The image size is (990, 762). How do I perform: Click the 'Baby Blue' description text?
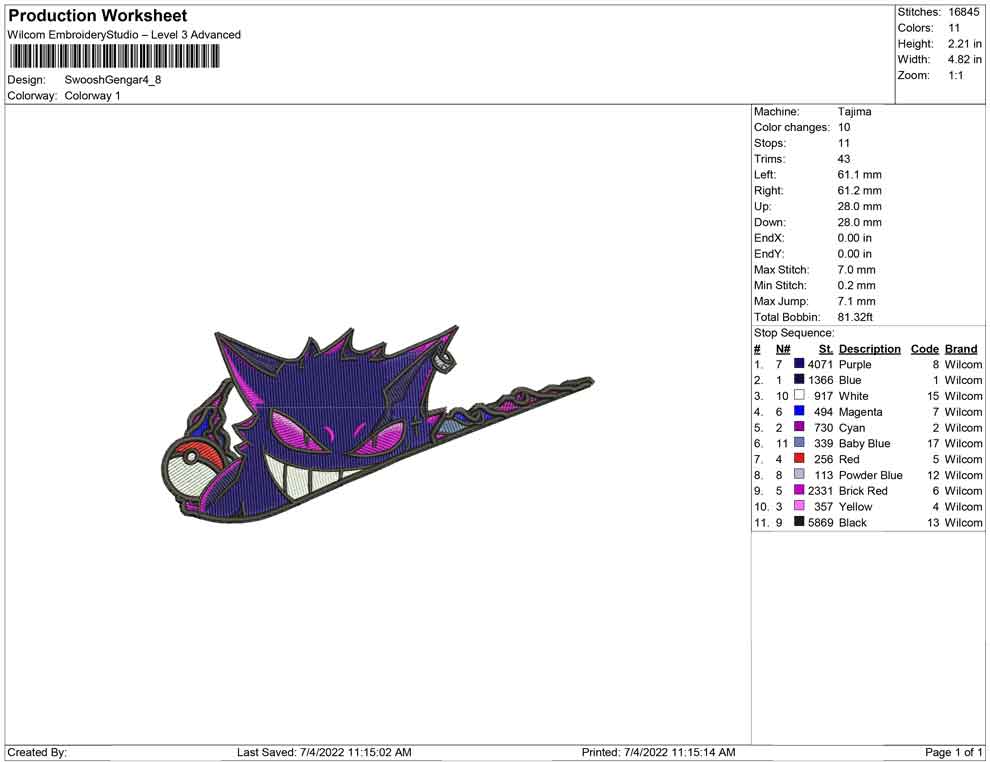(x=864, y=444)
